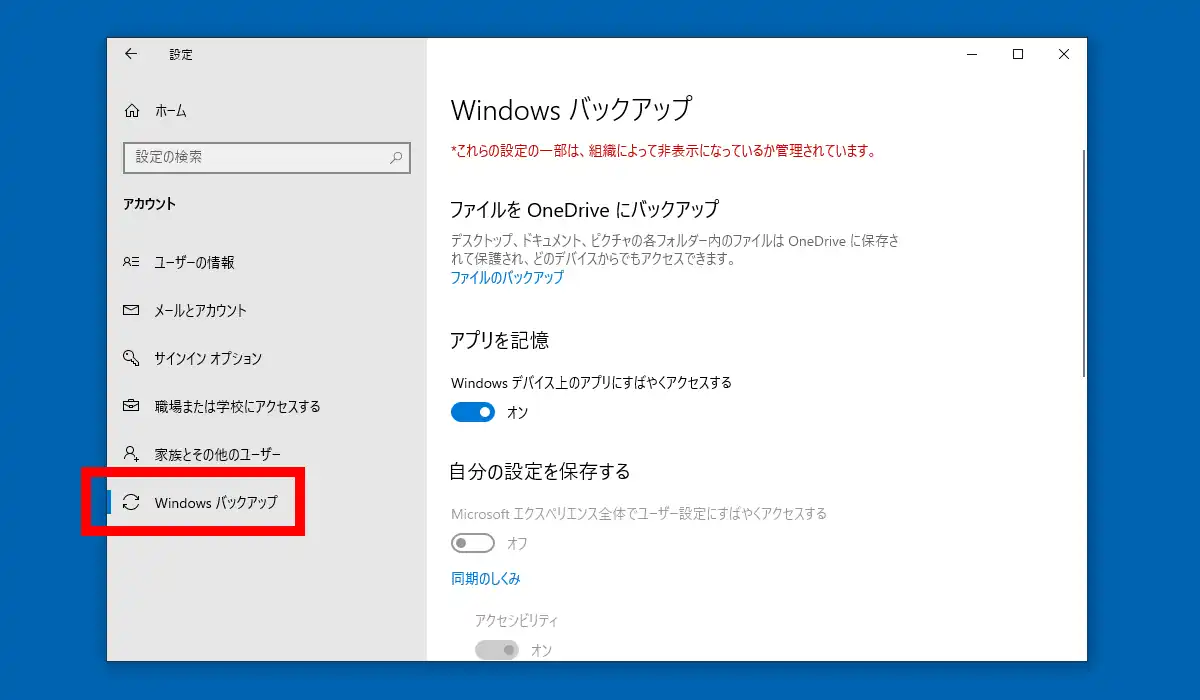Screen dimensions: 1200x700
Task: Click the 自分の設定を保存する heading
Action: (x=540, y=471)
